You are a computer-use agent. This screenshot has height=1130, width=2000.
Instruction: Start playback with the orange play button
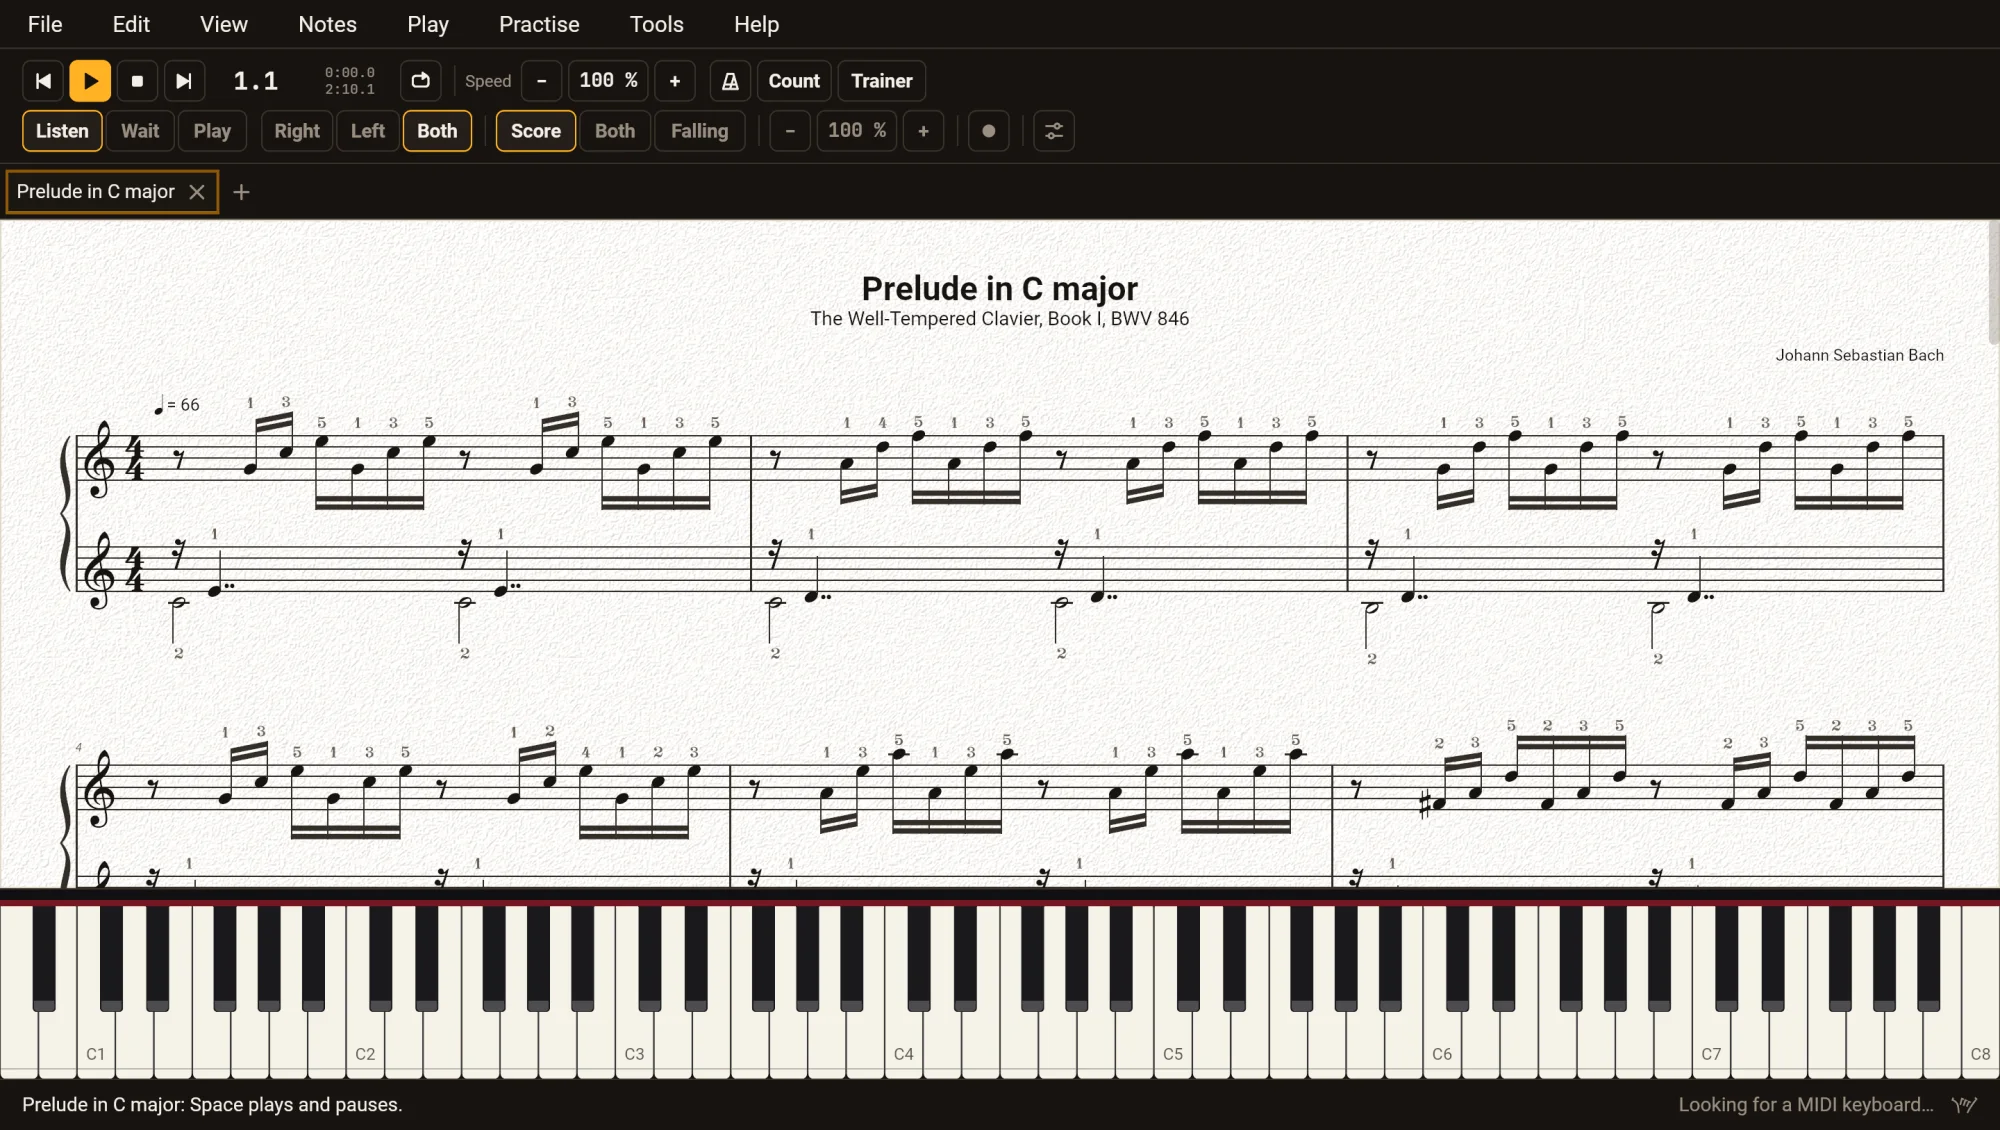90,81
